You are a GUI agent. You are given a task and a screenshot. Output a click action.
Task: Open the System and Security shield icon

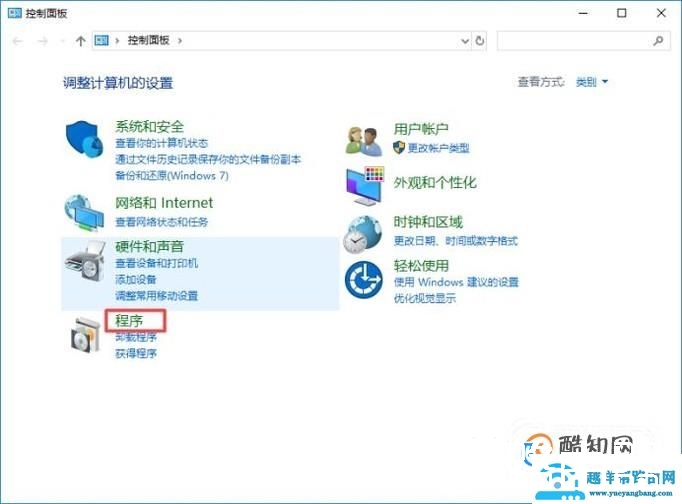[x=84, y=139]
